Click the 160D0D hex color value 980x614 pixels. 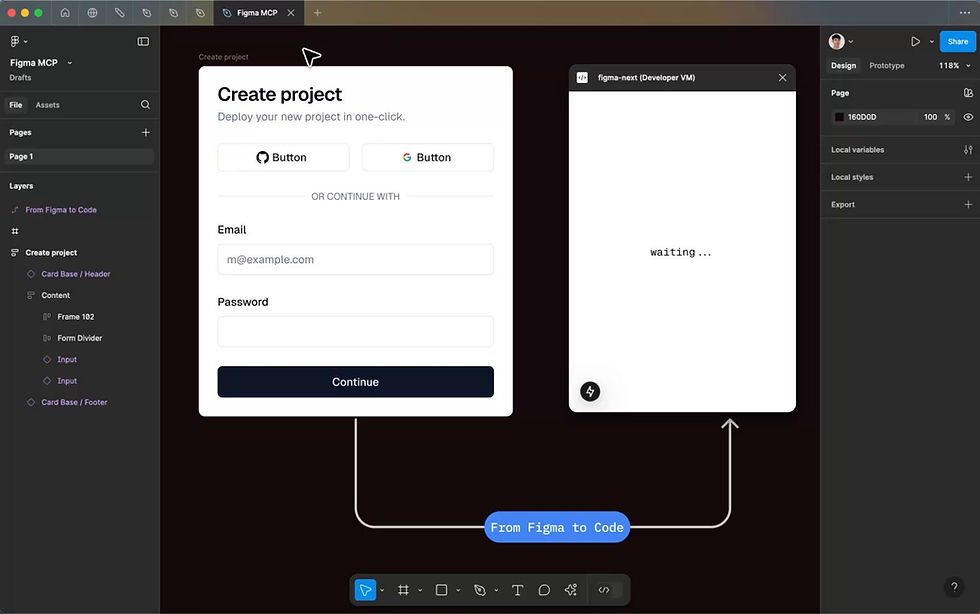(862, 117)
